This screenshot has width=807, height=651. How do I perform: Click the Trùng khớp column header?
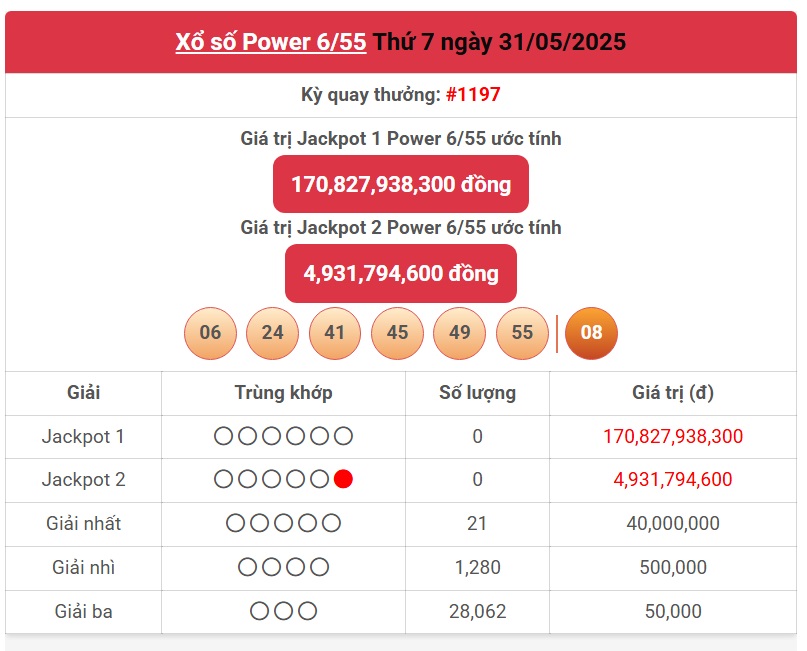284,393
